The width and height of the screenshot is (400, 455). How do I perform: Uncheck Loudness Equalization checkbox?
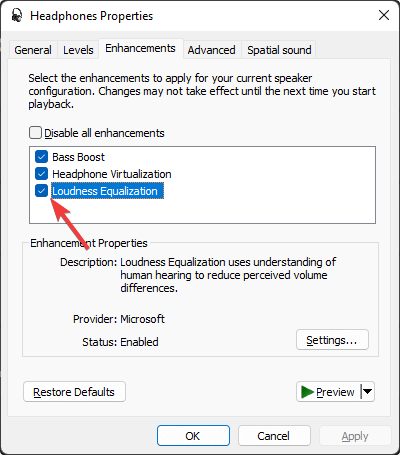[x=41, y=191]
